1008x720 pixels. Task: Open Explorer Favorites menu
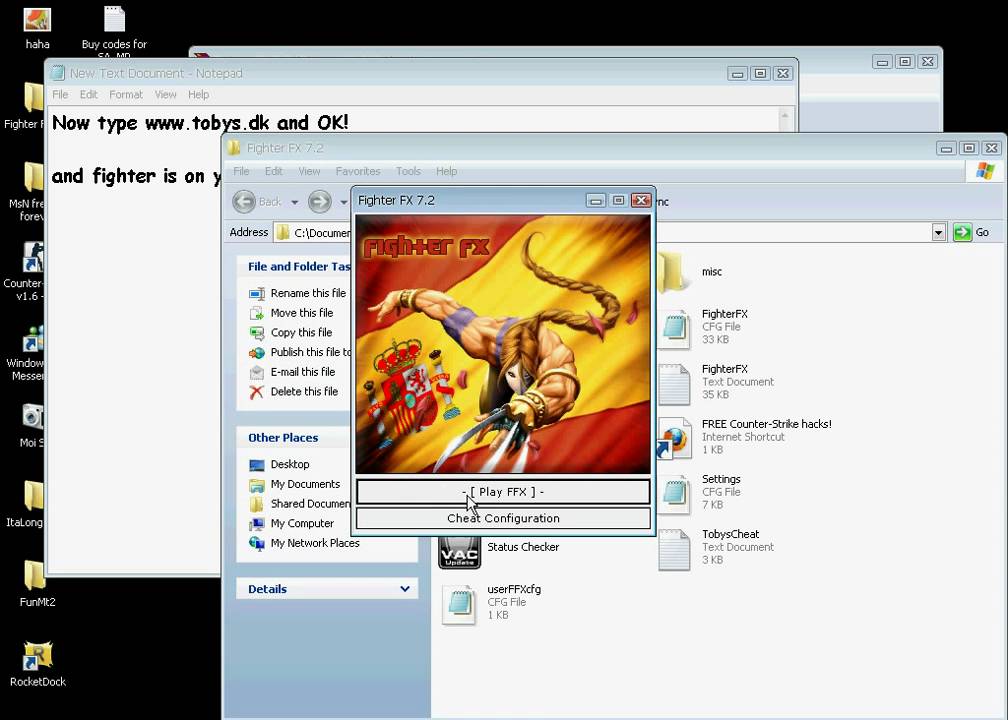[358, 171]
